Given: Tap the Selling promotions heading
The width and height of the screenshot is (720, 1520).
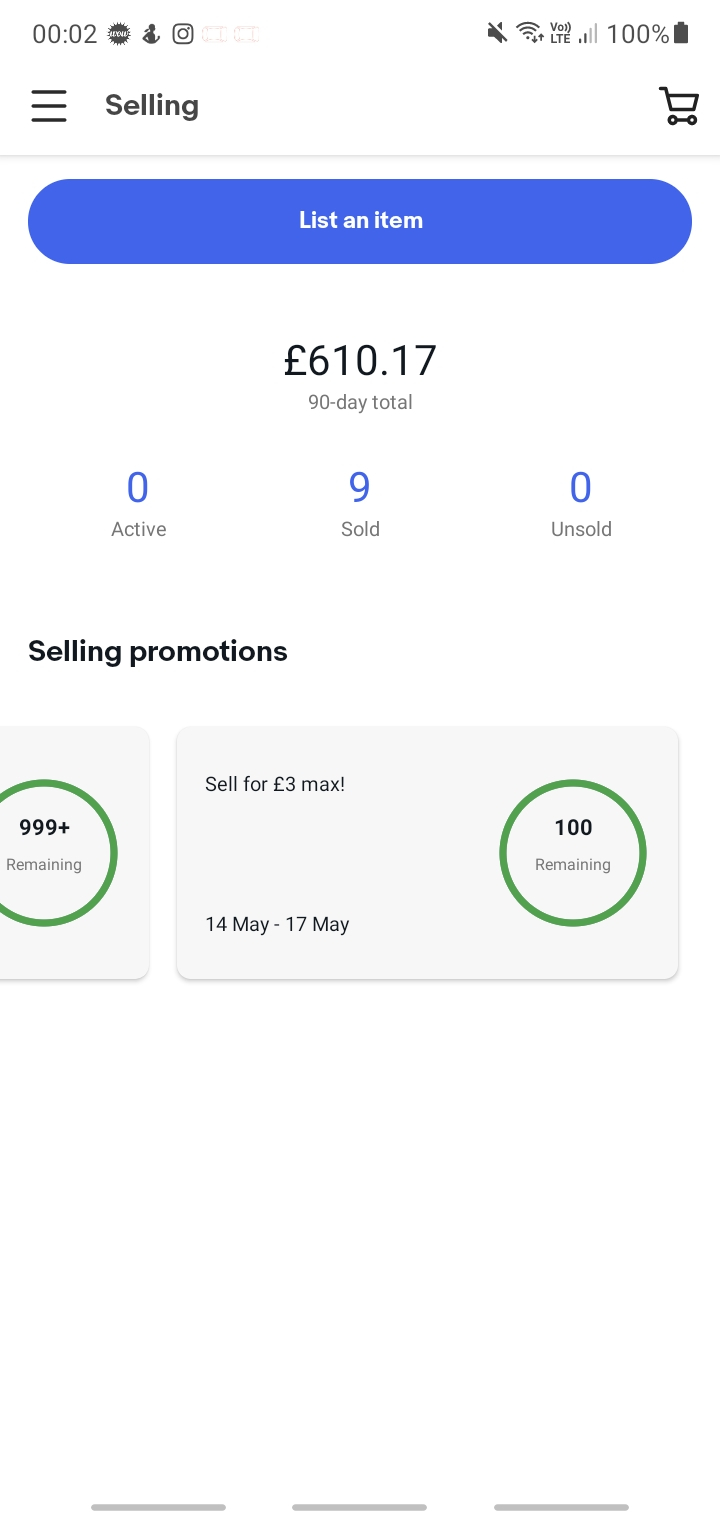Looking at the screenshot, I should click(x=158, y=651).
